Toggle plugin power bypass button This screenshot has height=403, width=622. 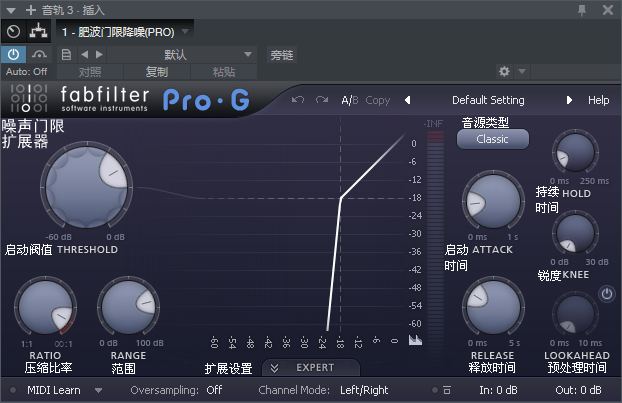coord(13,54)
